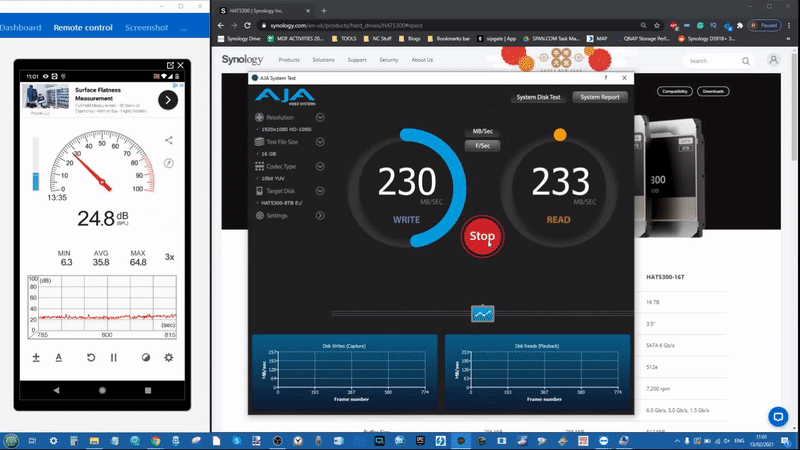Open the overflow ellipsis after Screenshot tab
The height and width of the screenshot is (450, 800).
tap(184, 29)
